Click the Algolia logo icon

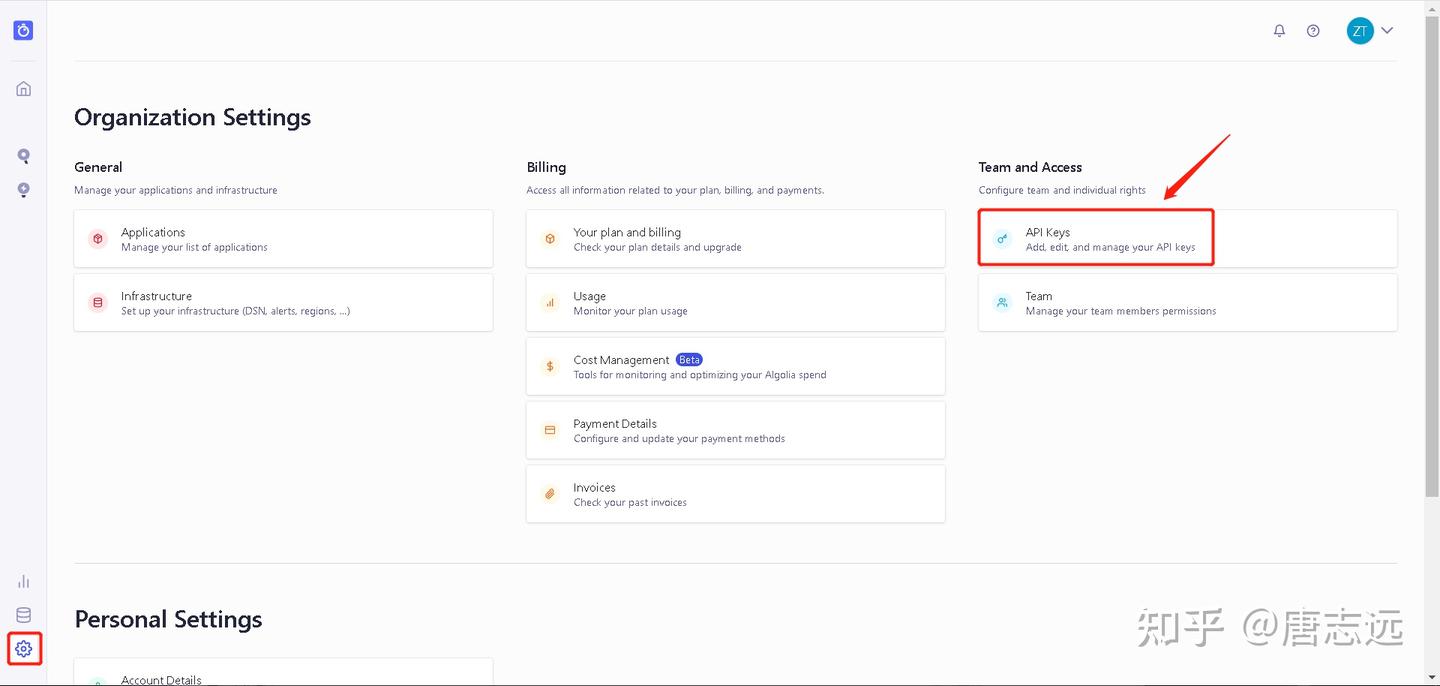point(23,30)
